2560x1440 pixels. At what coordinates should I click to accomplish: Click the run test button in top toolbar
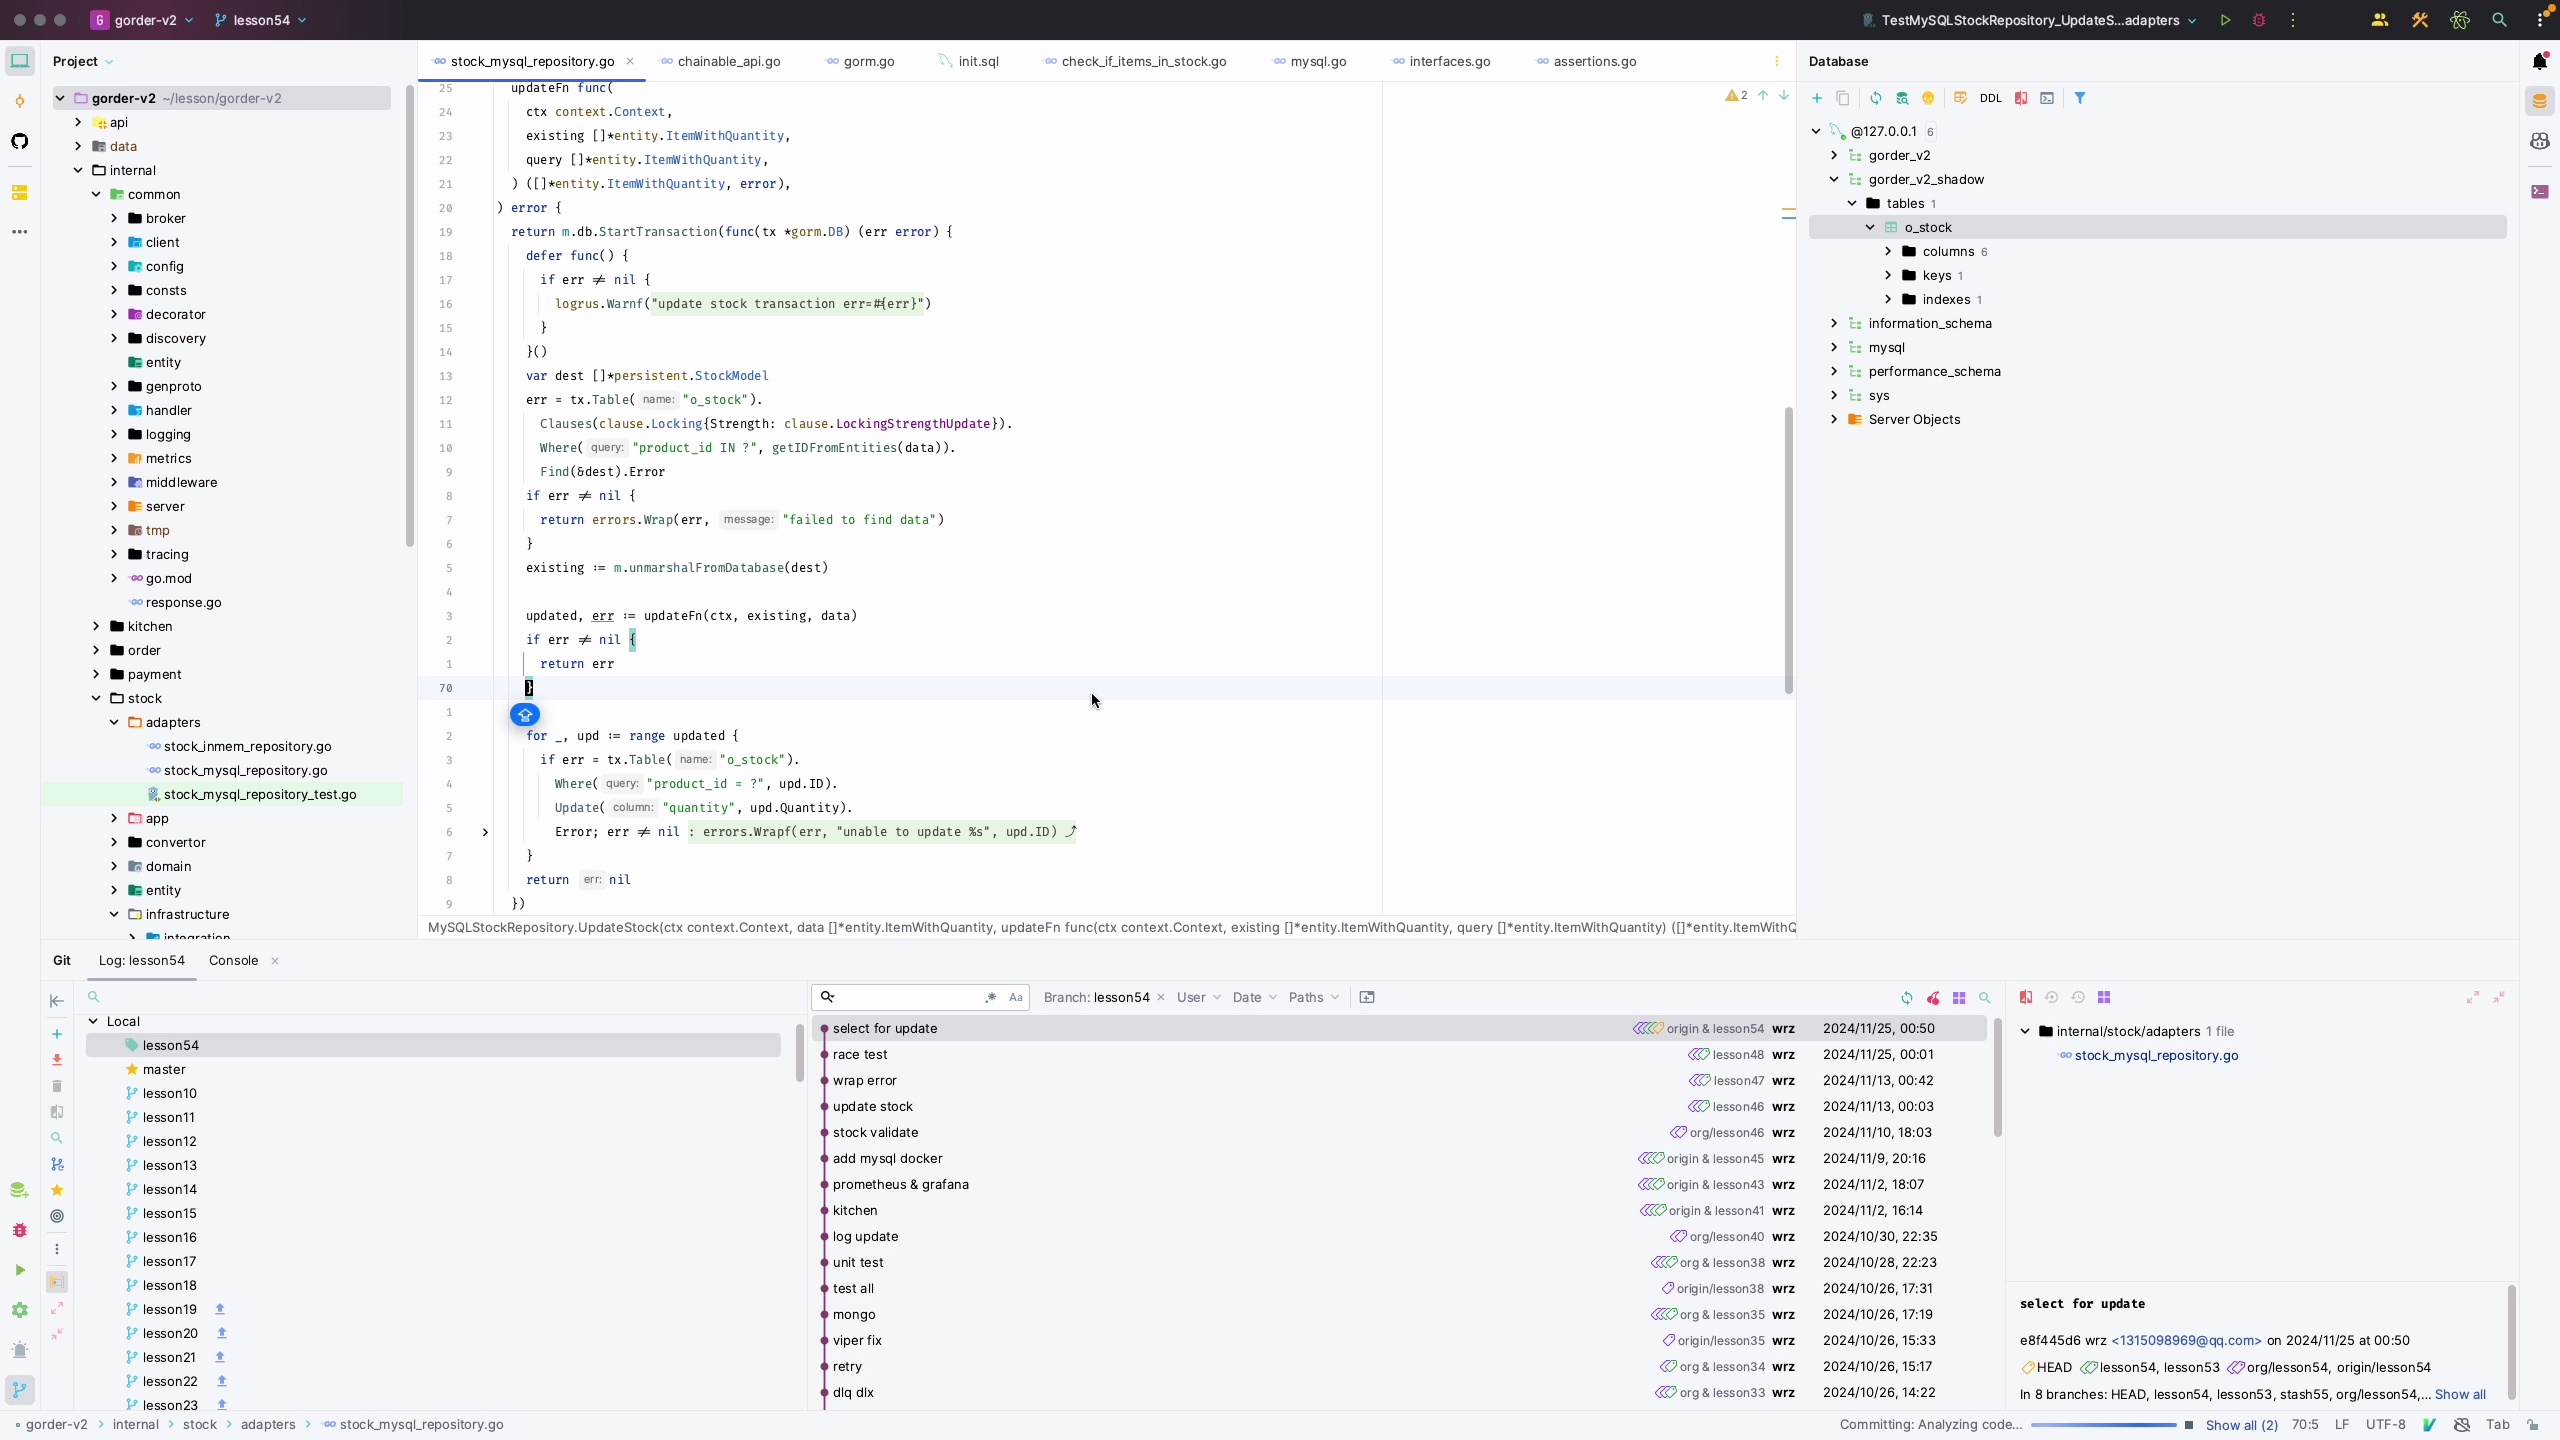click(x=2225, y=20)
